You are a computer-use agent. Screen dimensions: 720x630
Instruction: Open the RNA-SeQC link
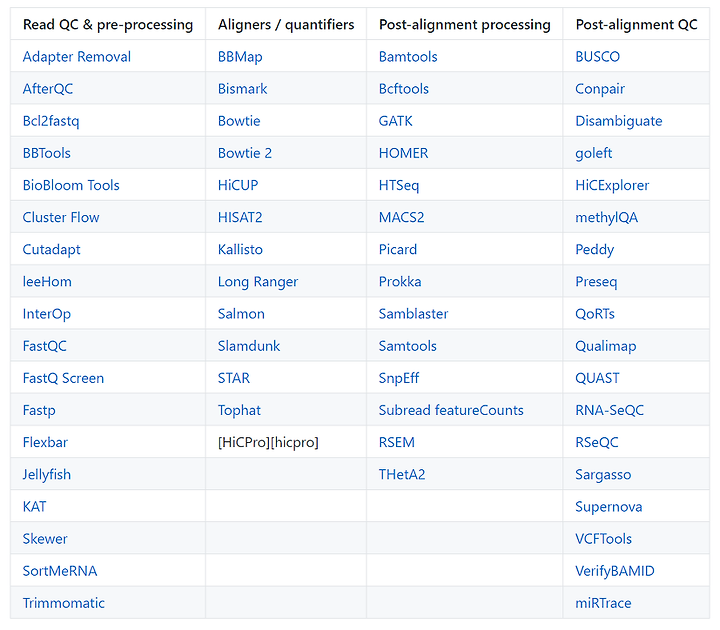pos(610,410)
